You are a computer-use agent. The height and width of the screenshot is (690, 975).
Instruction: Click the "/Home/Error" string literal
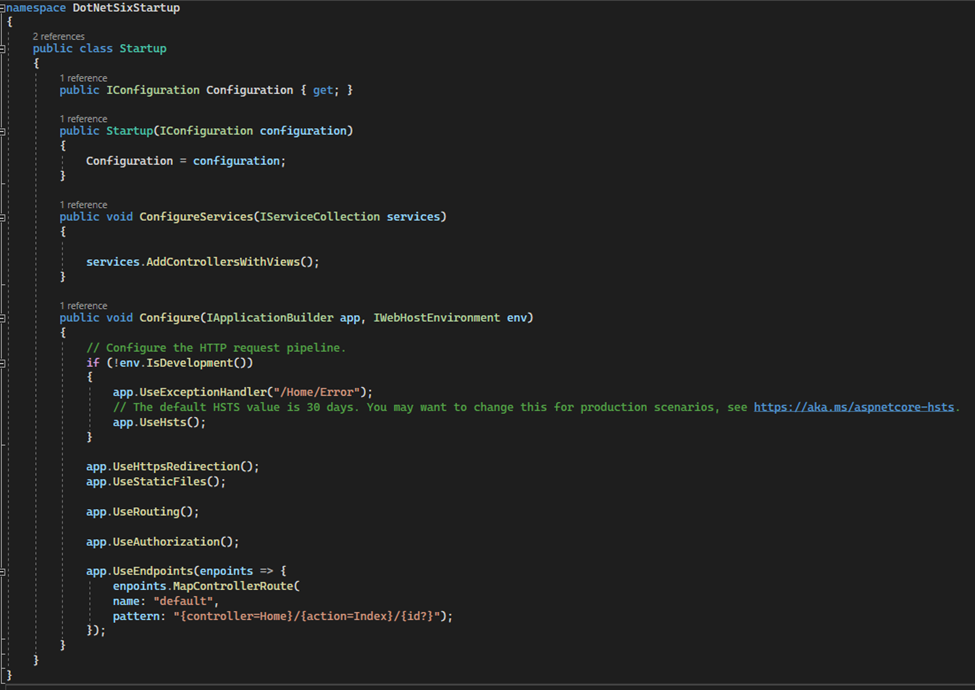point(317,392)
